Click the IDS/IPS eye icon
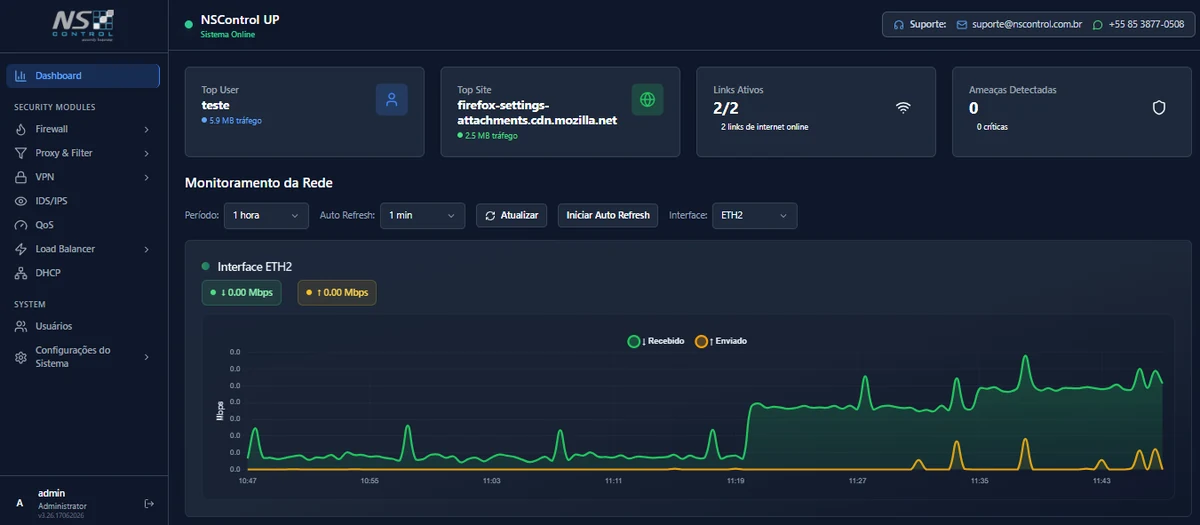The width and height of the screenshot is (1200, 525). (x=21, y=201)
